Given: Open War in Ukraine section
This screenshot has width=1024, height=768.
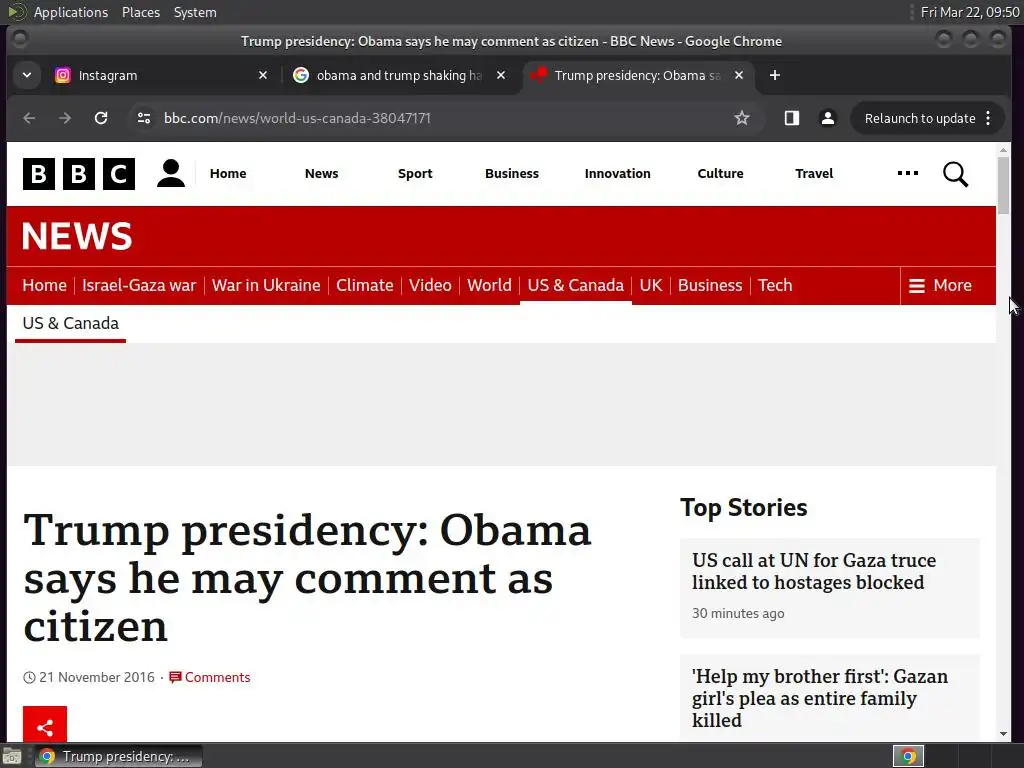Looking at the screenshot, I should (266, 285).
